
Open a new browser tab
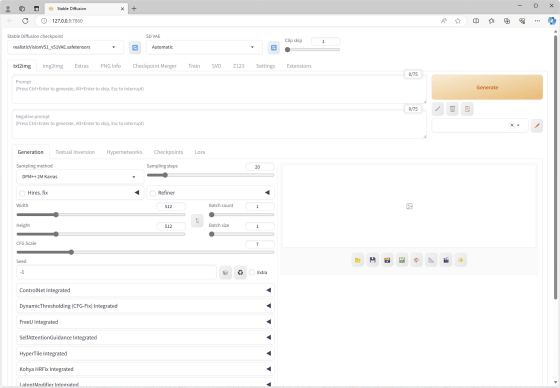click(134, 8)
